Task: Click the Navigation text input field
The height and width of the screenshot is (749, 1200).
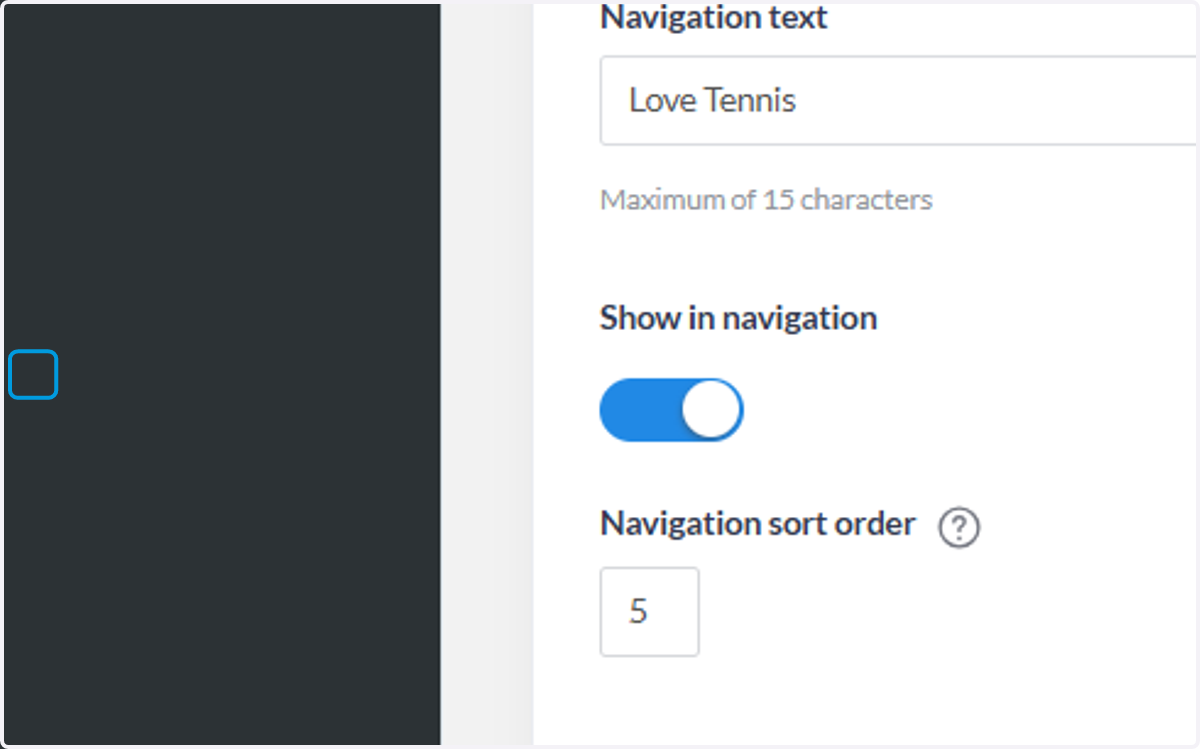Action: click(898, 101)
